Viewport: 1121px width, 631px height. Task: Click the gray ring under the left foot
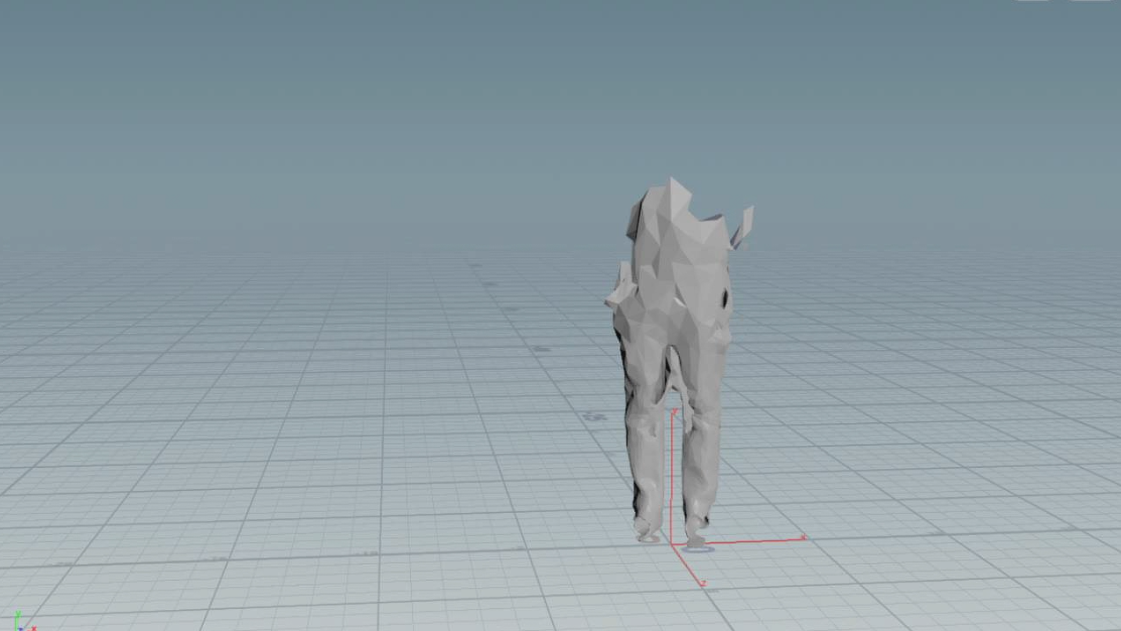click(648, 539)
